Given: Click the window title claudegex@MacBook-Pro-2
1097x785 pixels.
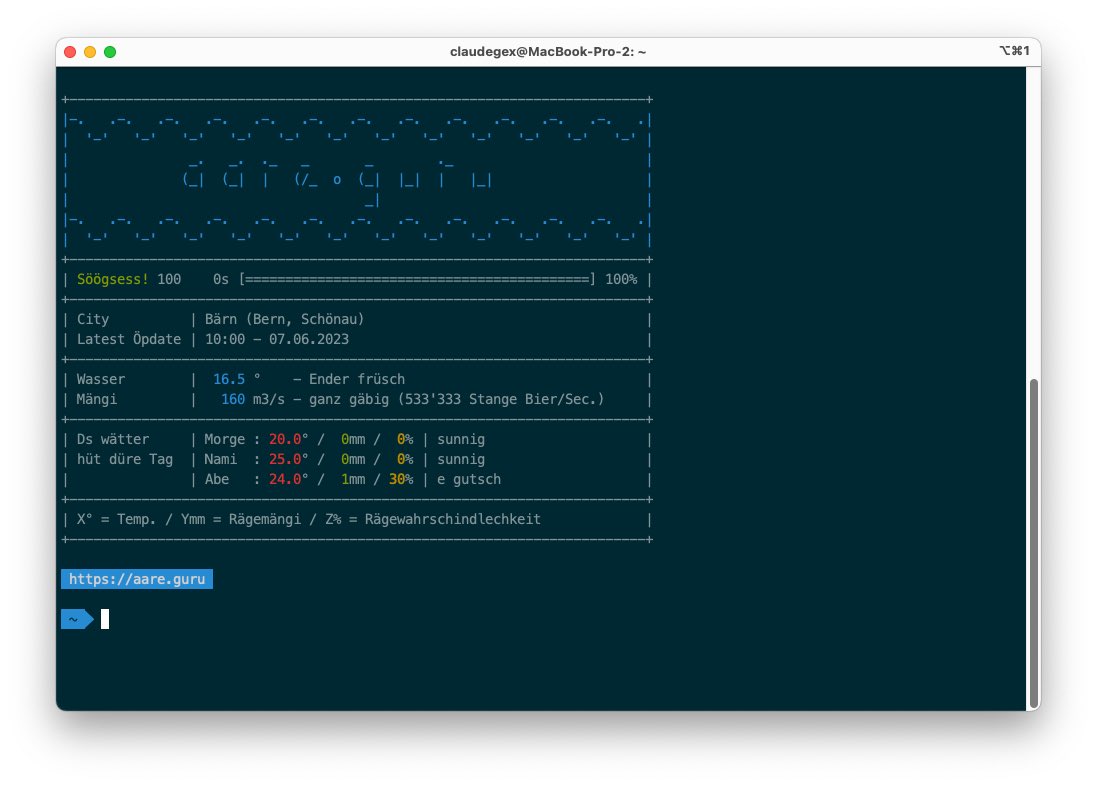Looking at the screenshot, I should [548, 52].
